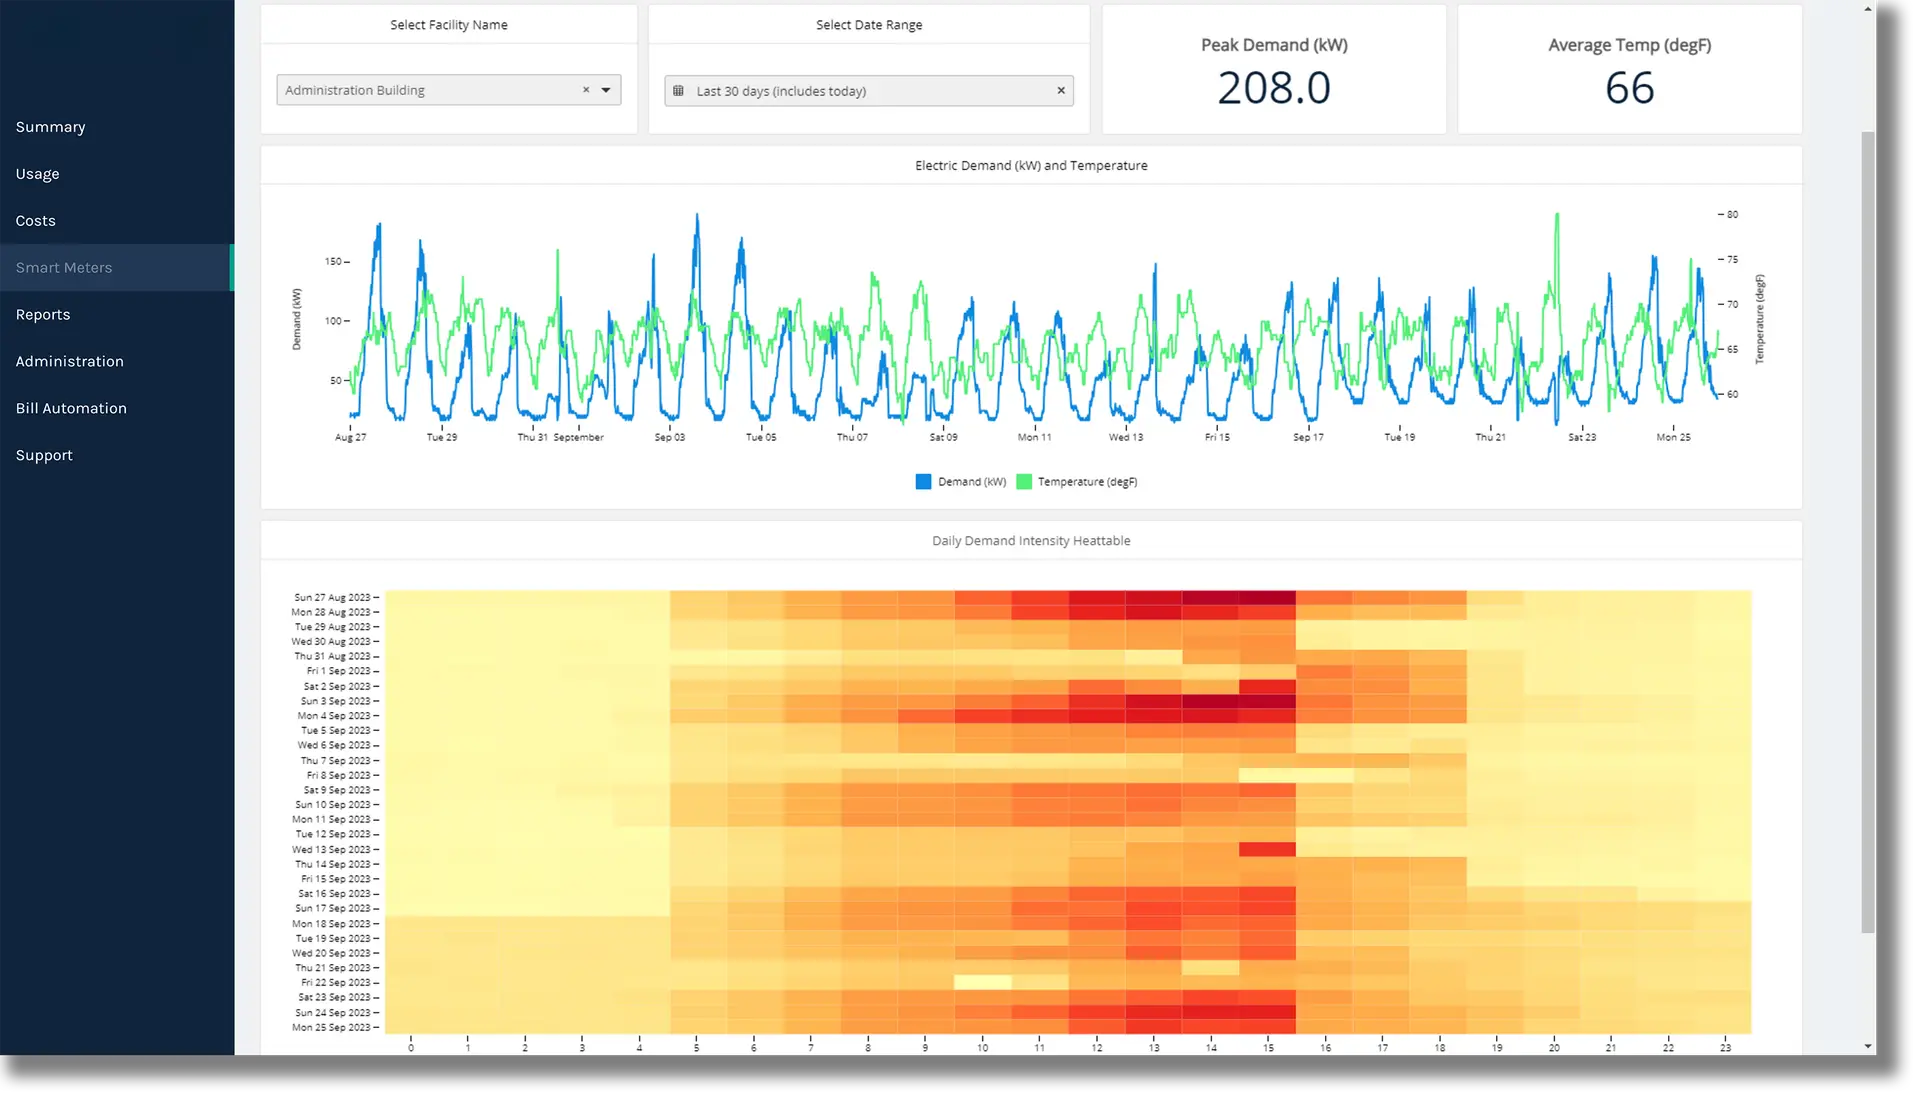This screenshot has width=1920, height=1100.
Task: Toggle the Temperature (degF) series in legend
Action: click(1076, 481)
